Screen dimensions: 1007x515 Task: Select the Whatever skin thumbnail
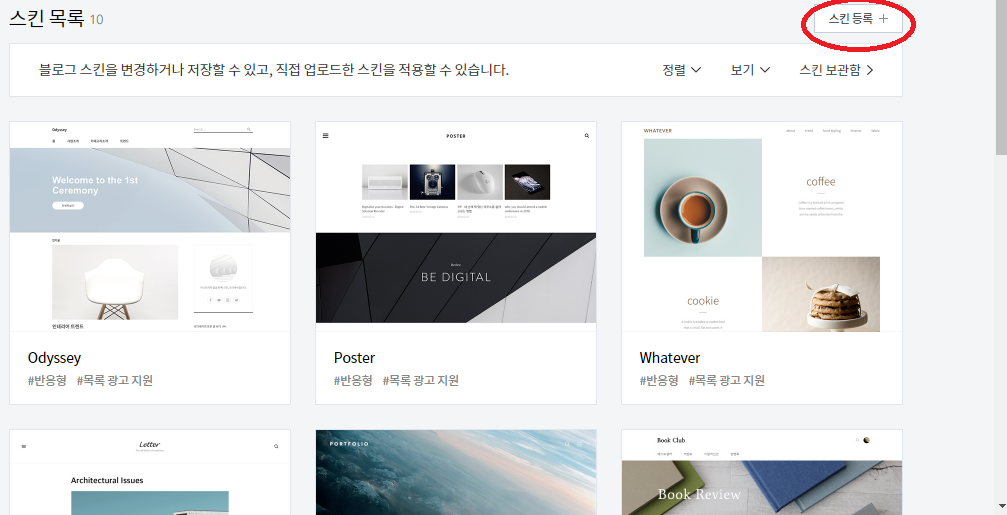pos(762,227)
